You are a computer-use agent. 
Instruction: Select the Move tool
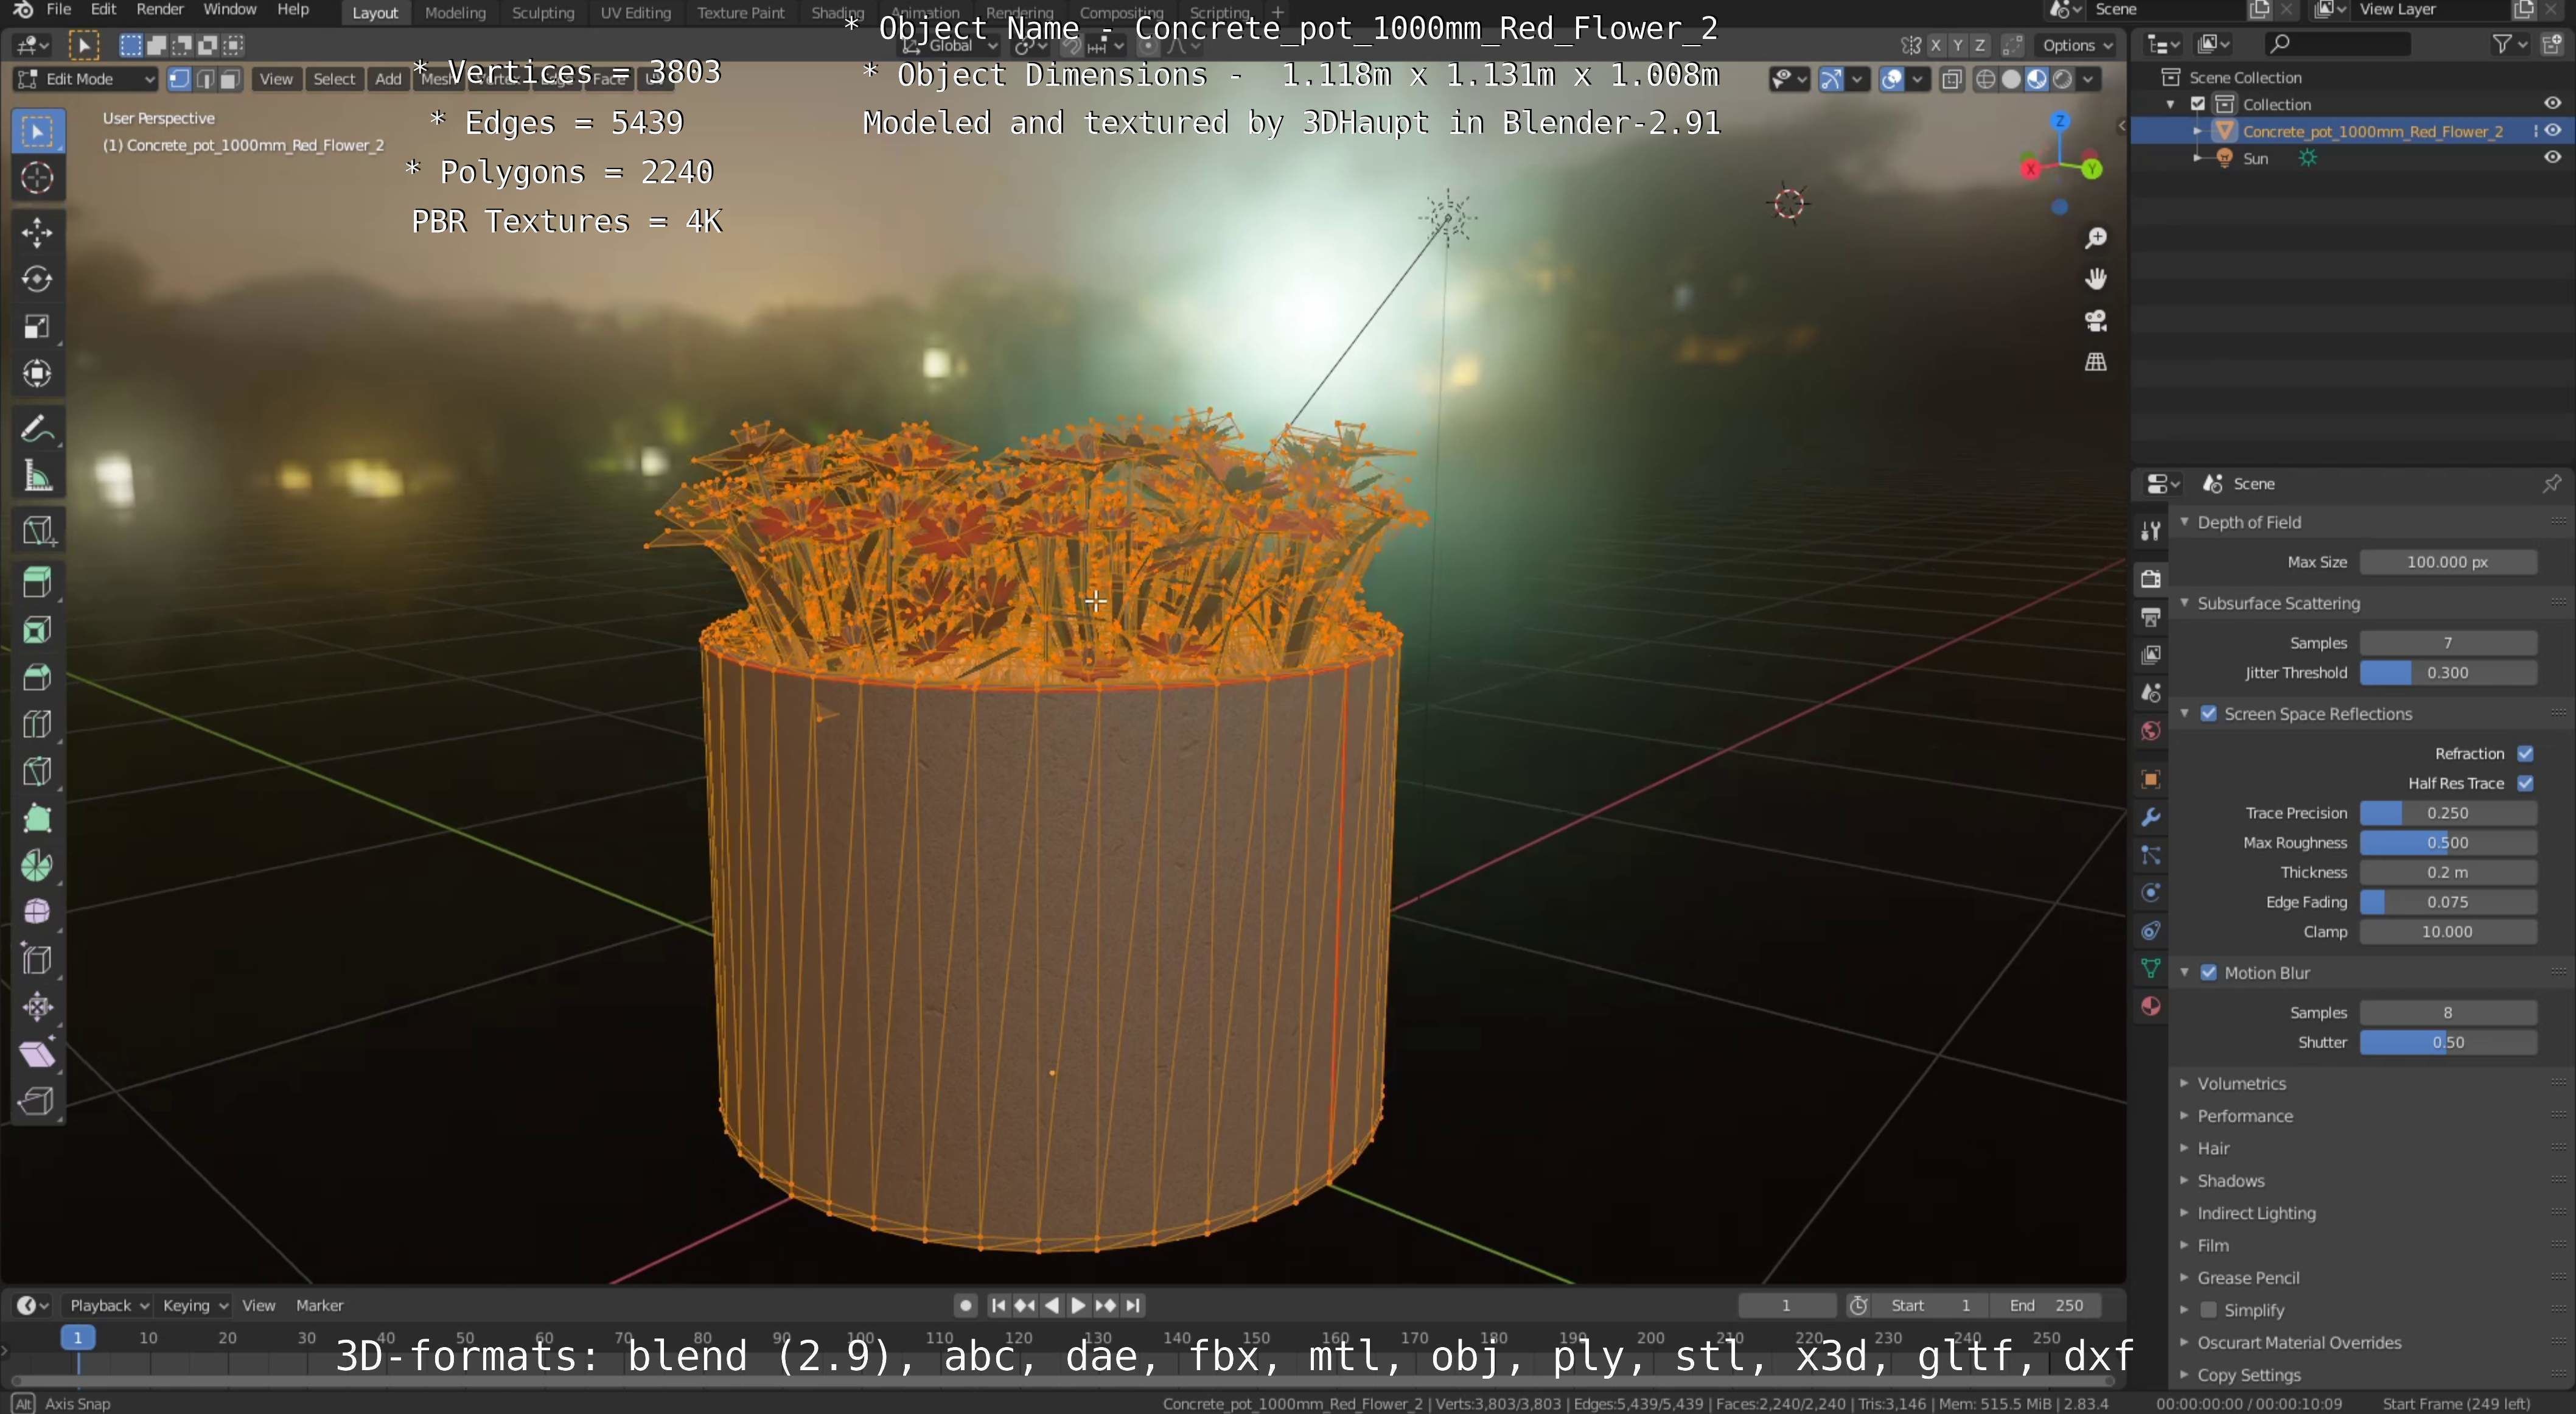(37, 232)
